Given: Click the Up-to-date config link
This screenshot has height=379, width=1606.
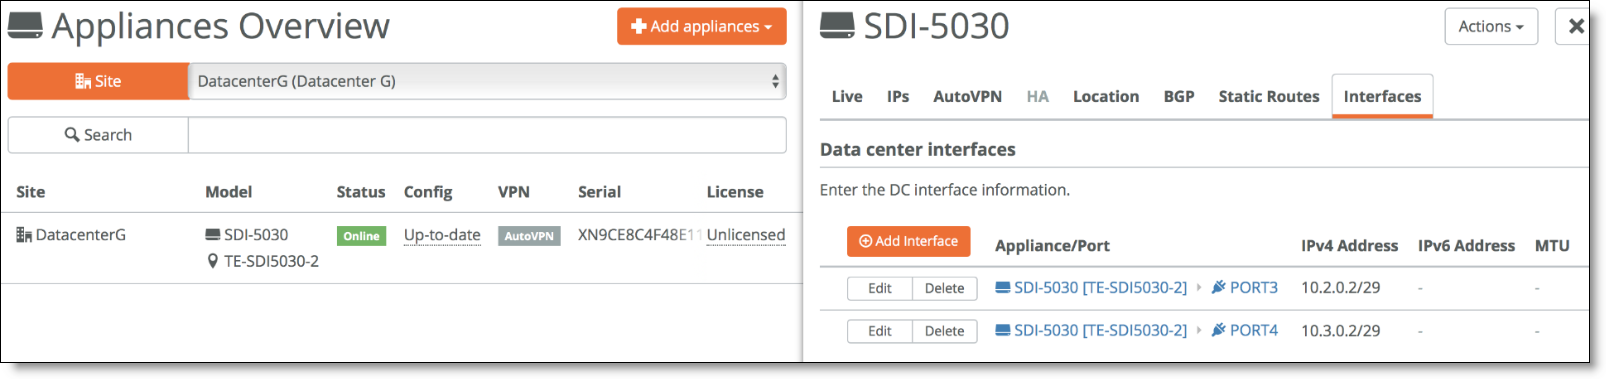Looking at the screenshot, I should click(442, 235).
